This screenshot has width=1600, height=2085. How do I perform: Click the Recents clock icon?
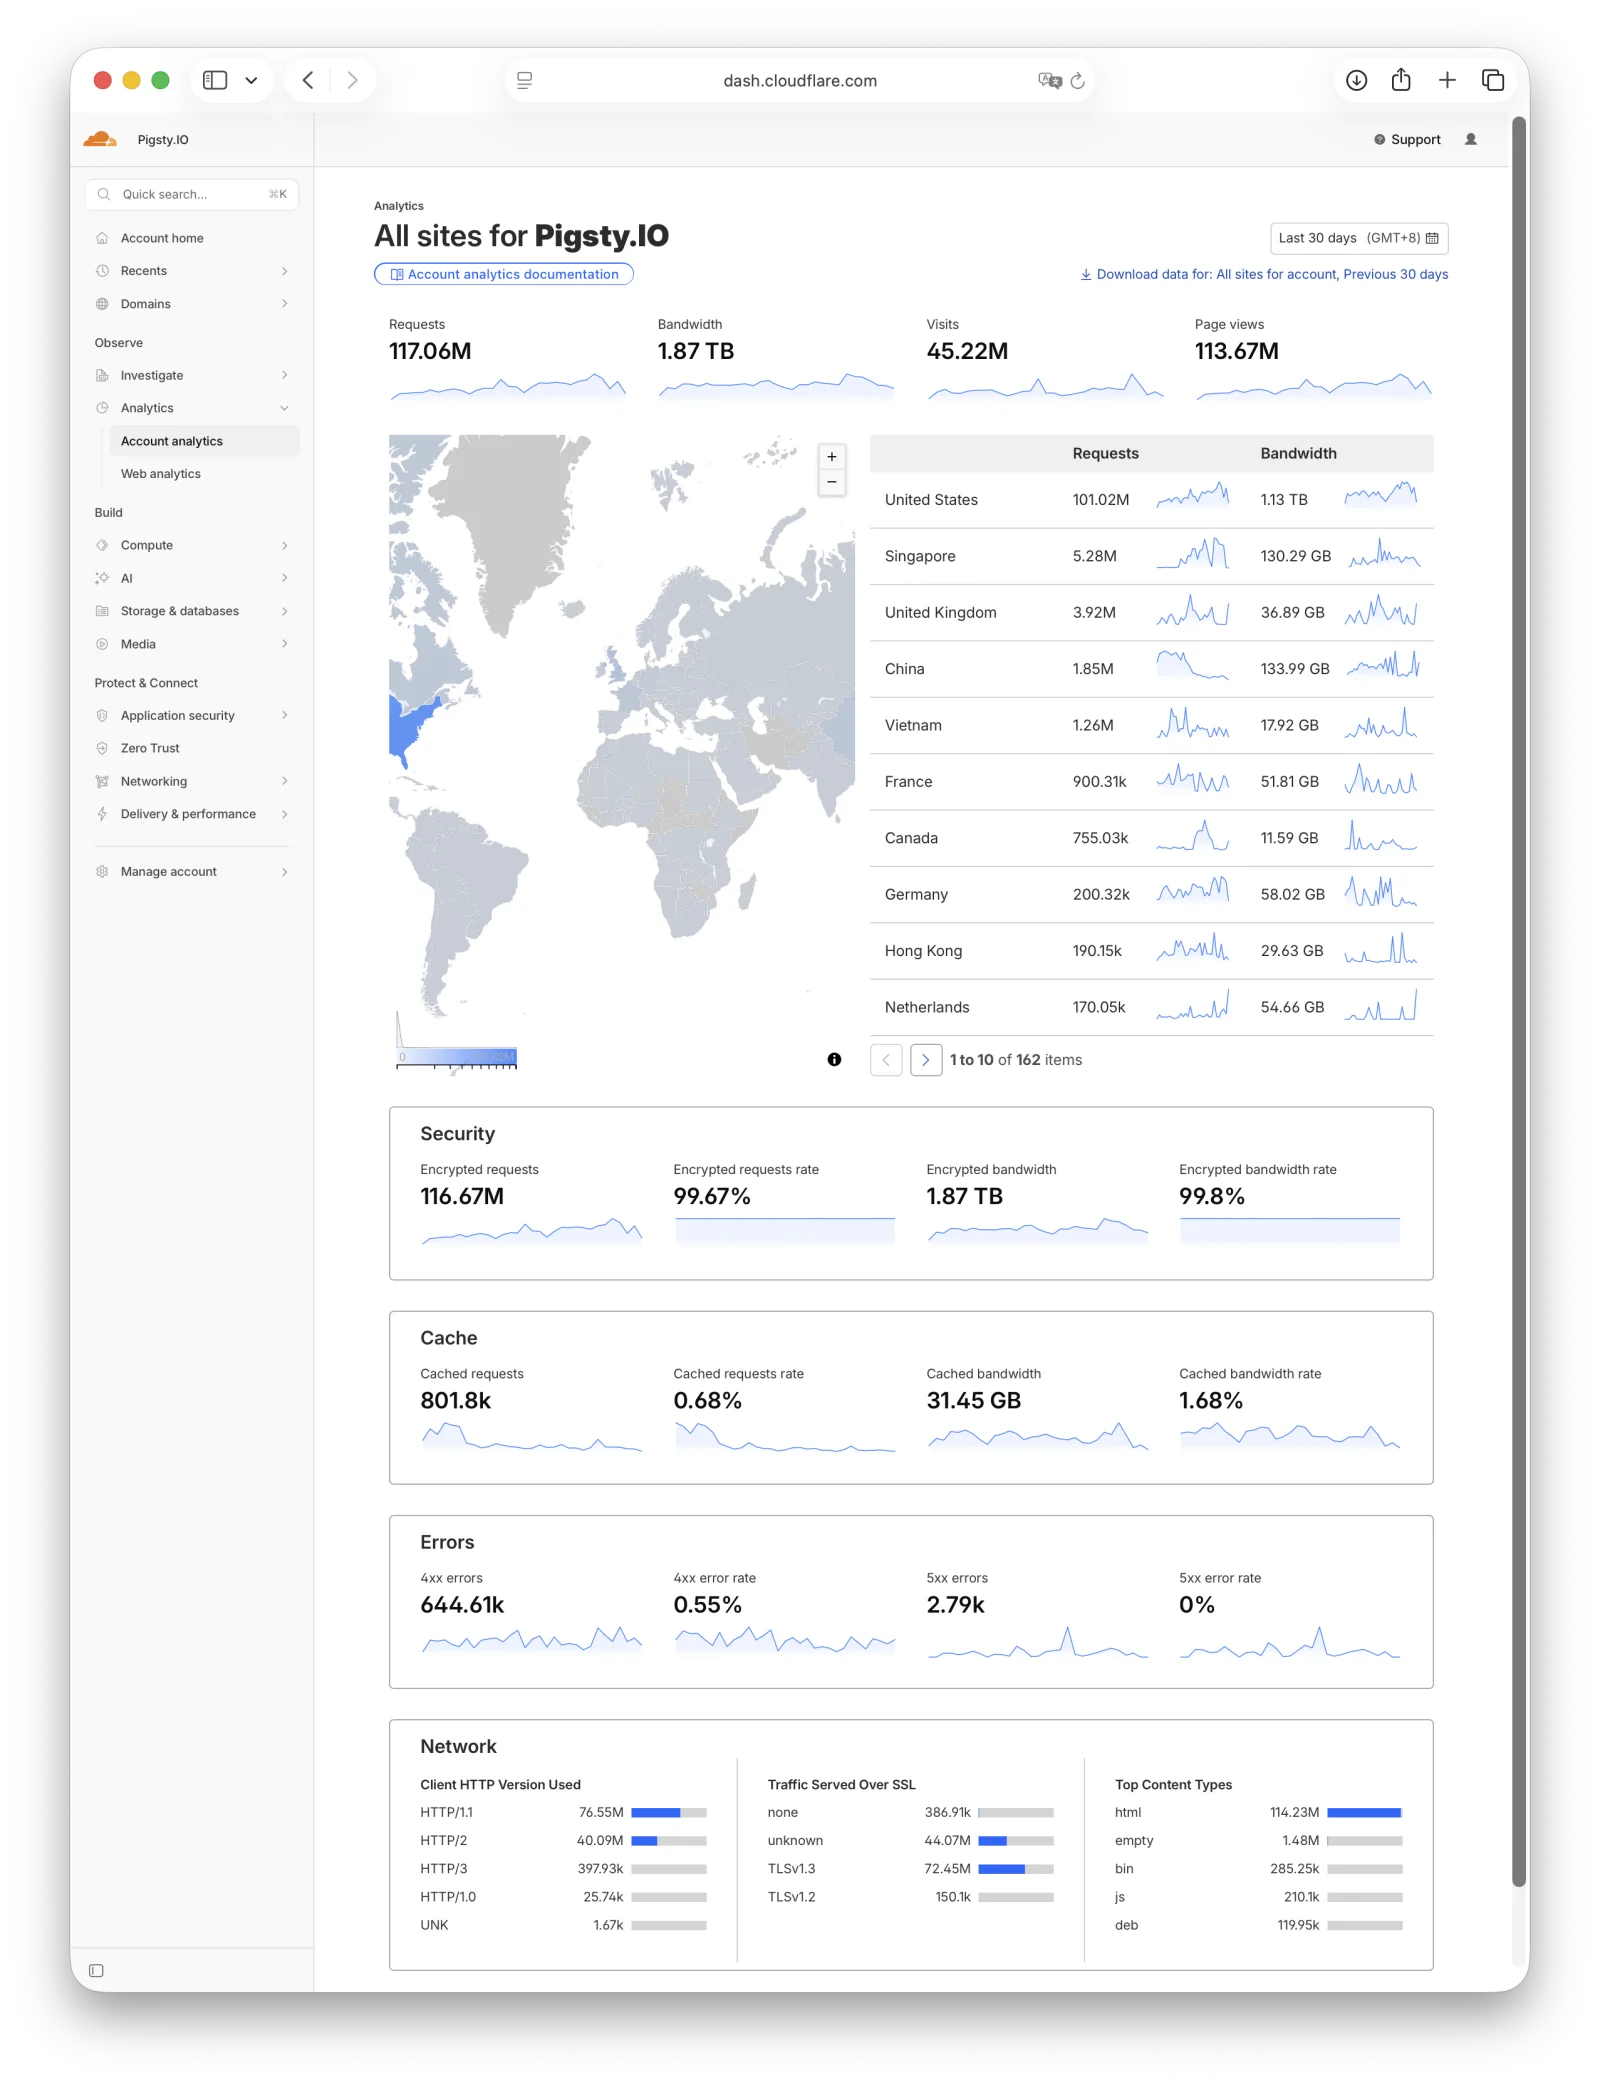(102, 271)
